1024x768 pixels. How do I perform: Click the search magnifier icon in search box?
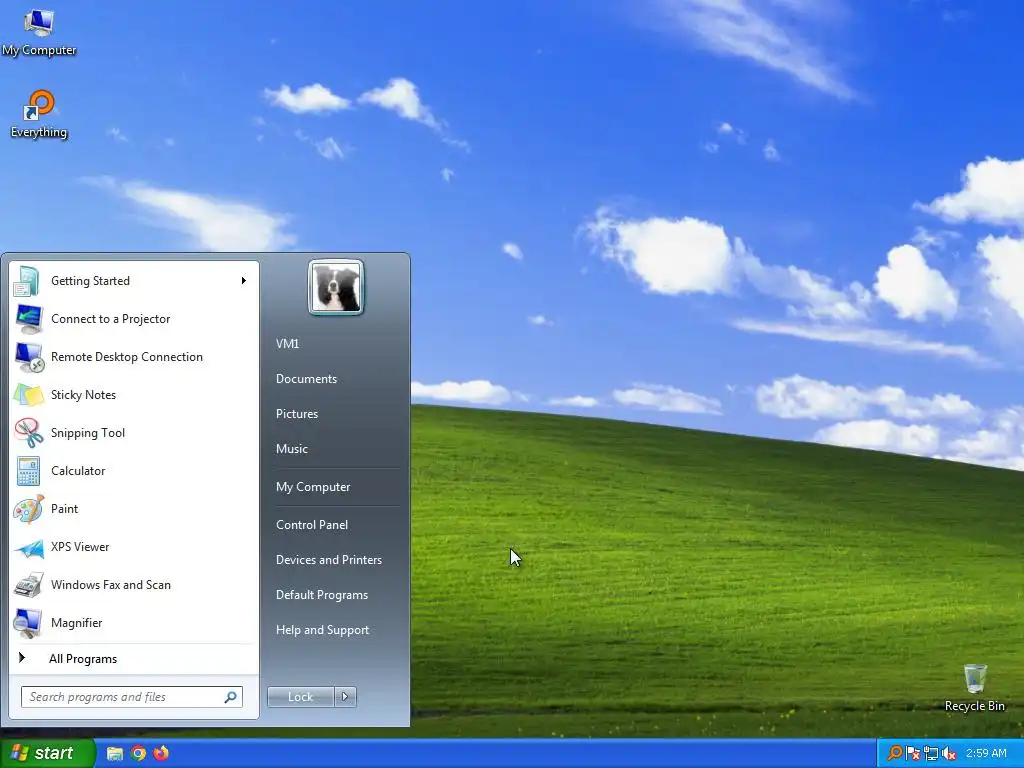coord(231,697)
